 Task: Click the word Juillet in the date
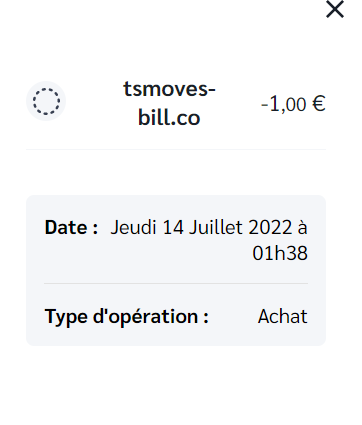tap(216, 228)
